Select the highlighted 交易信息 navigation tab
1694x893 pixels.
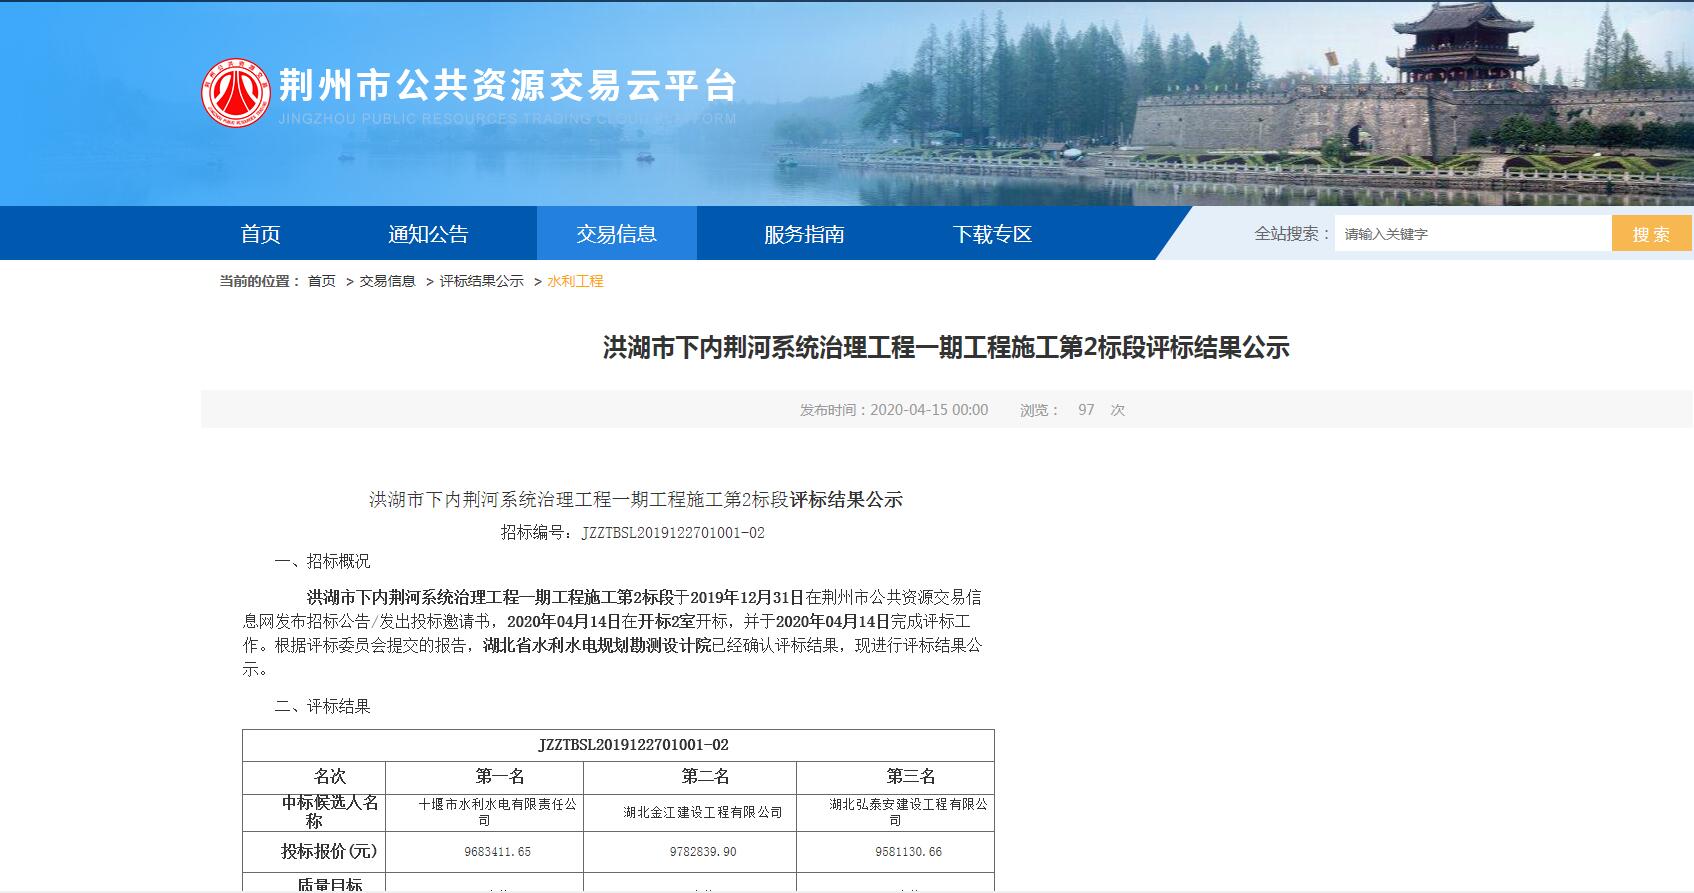pyautogui.click(x=616, y=234)
